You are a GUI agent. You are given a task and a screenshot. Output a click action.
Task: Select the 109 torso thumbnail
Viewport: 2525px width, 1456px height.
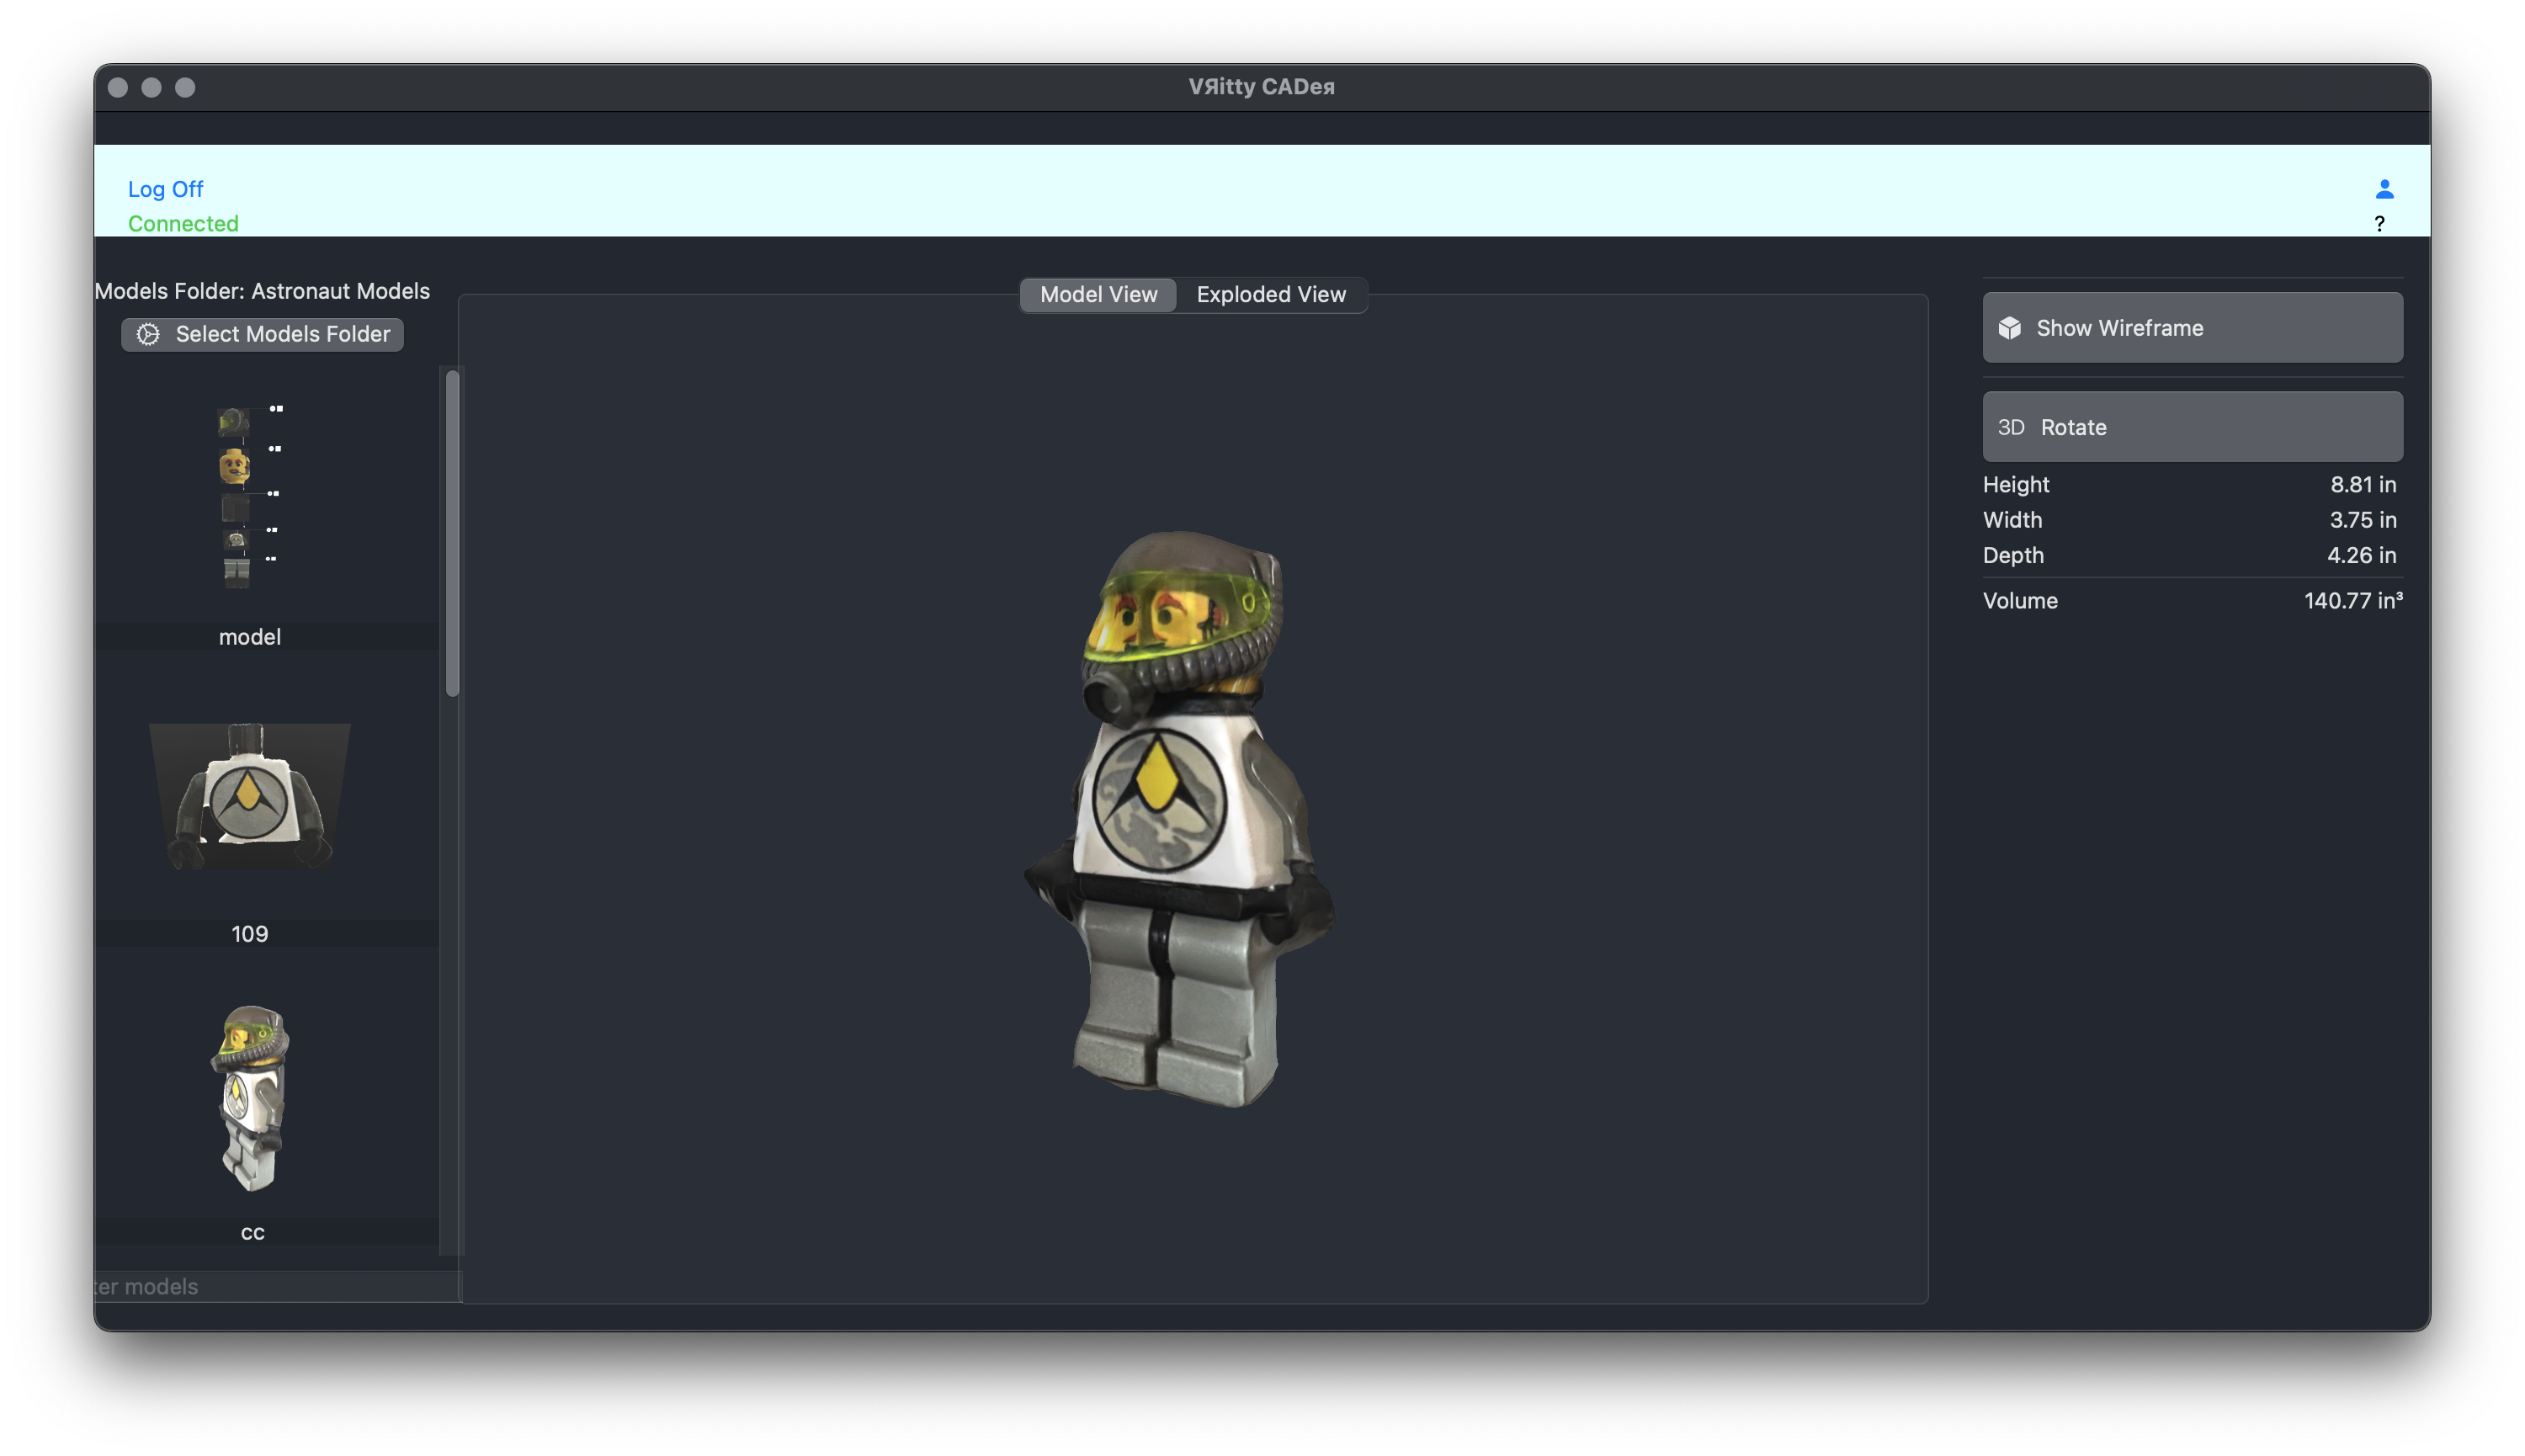(x=249, y=796)
